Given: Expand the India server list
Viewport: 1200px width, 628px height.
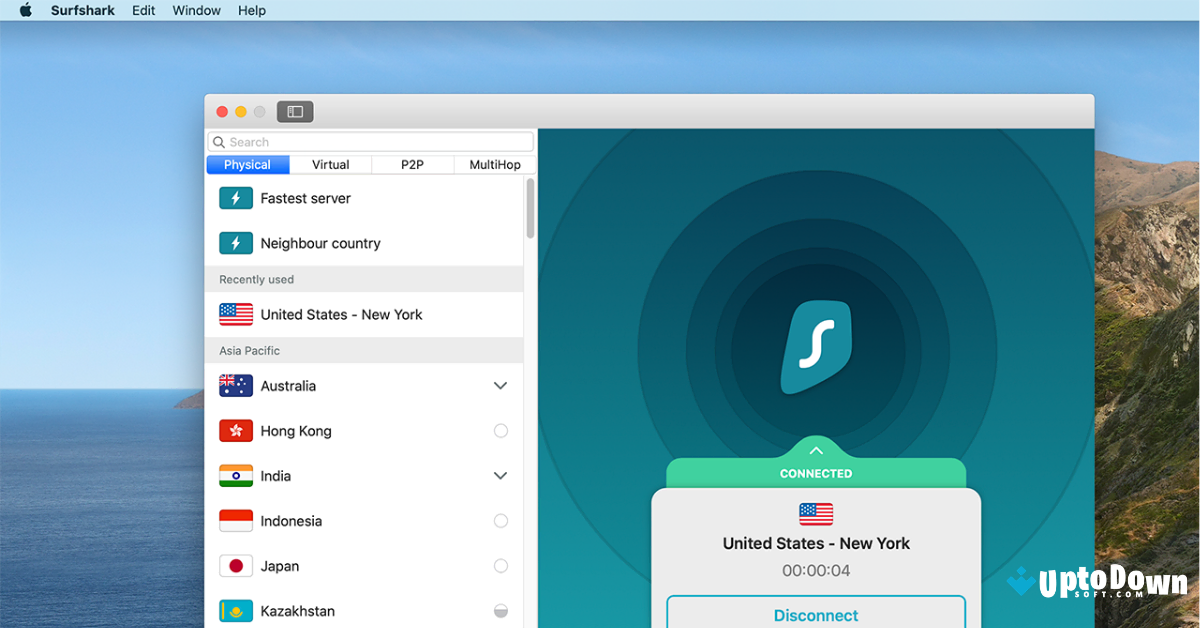Looking at the screenshot, I should [x=500, y=475].
